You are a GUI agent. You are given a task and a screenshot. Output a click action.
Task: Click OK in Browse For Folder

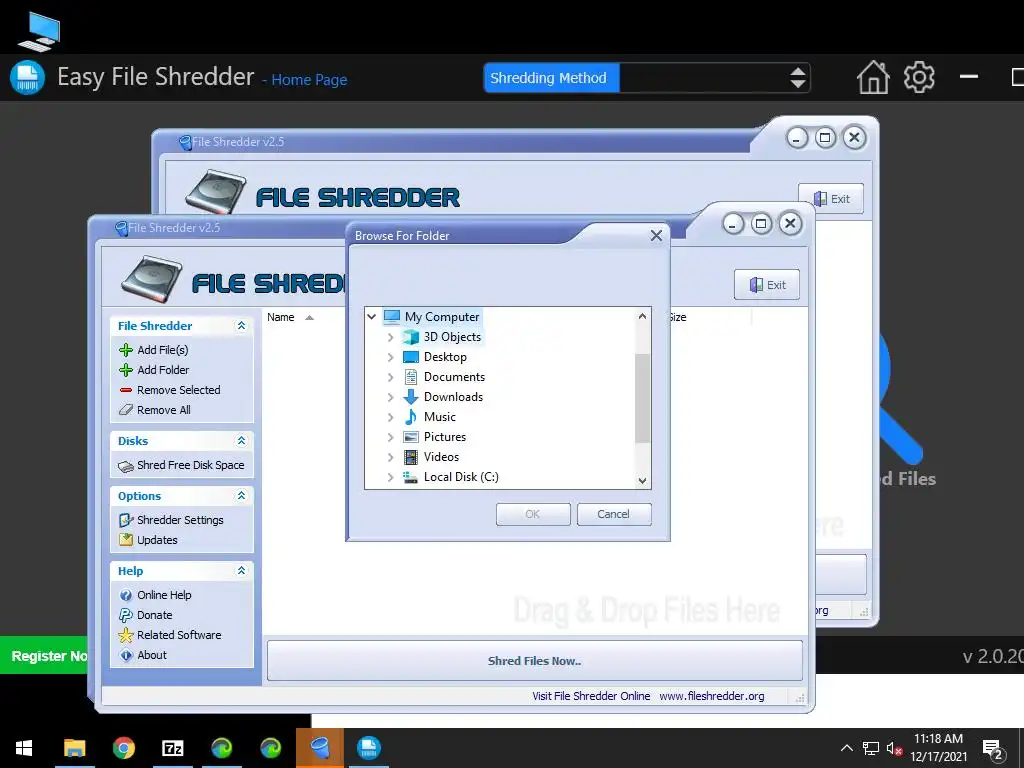click(533, 514)
